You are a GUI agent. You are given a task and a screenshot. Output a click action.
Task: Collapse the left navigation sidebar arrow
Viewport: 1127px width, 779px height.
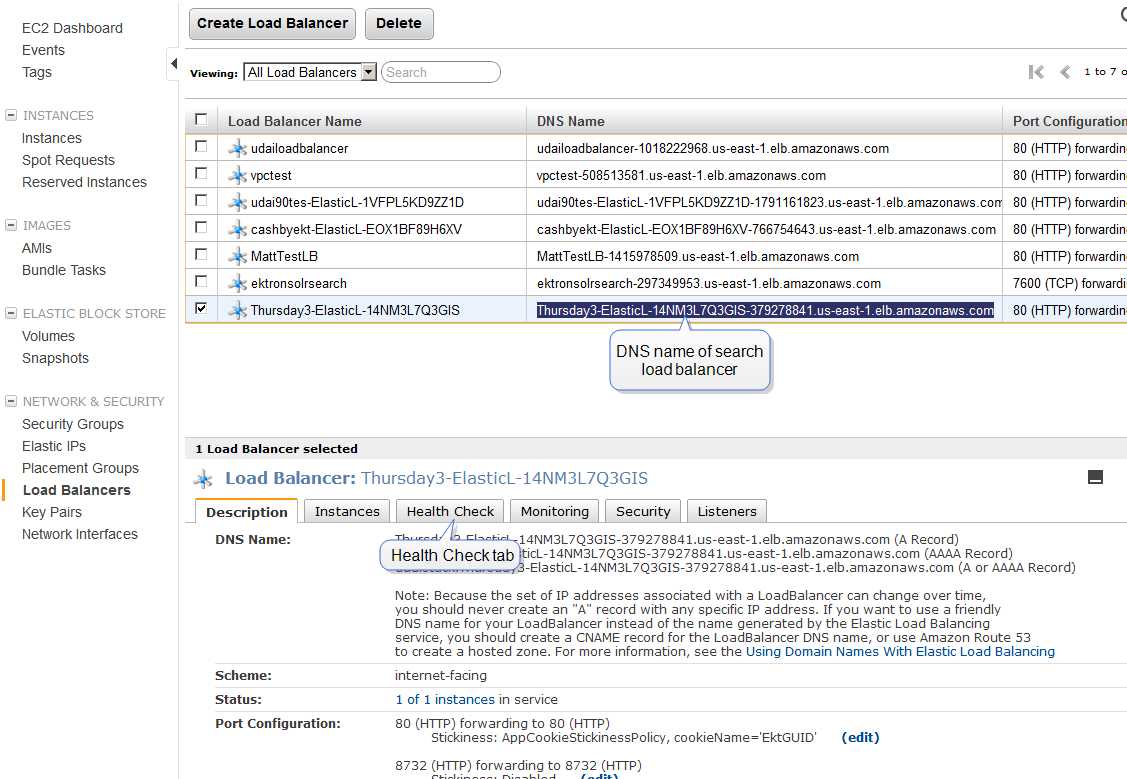pos(173,64)
